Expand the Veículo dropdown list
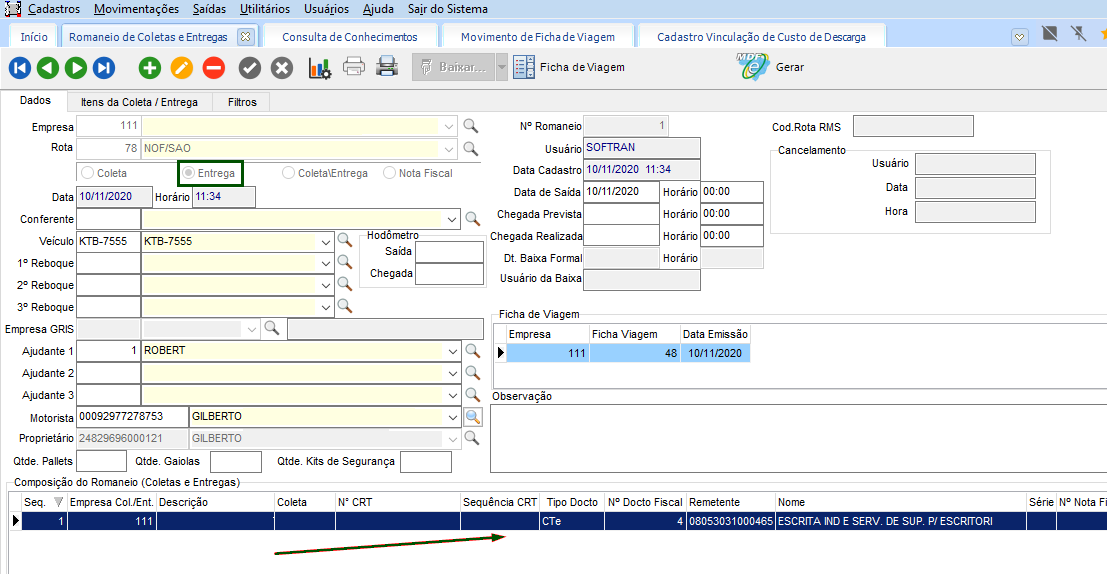The height and width of the screenshot is (574, 1107). 326,241
